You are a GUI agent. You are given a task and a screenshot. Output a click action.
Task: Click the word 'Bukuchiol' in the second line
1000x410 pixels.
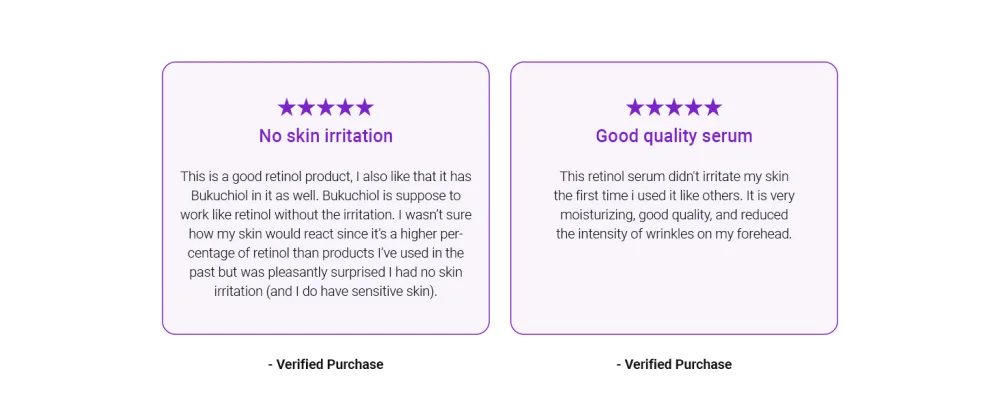[219, 196]
